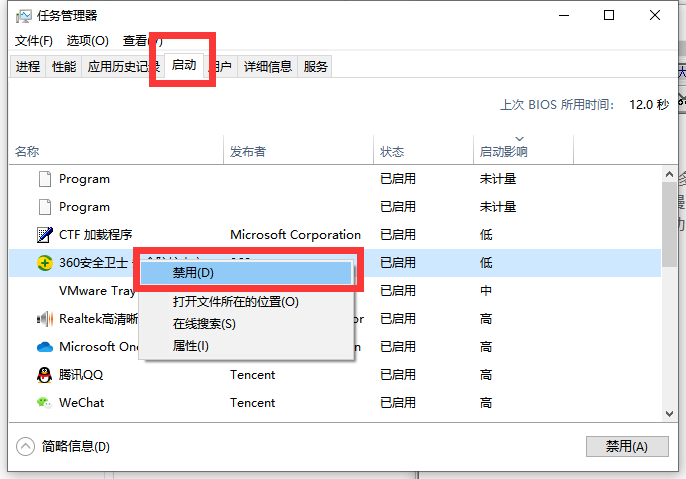
Task: Click the 360安全卫士 shield icon
Action: click(44, 263)
